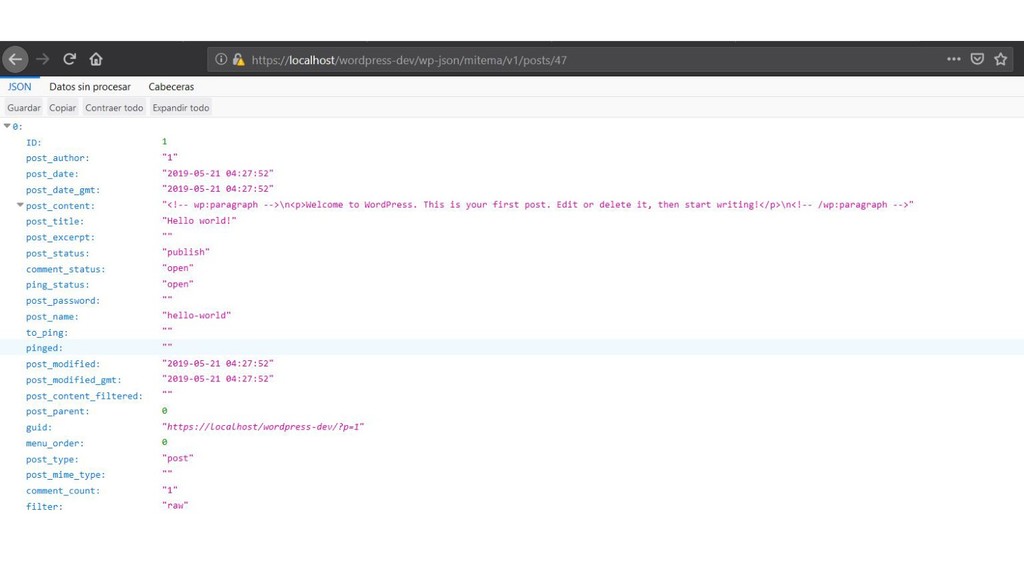The width and height of the screenshot is (1024, 576).
Task: Click Contraer todo to collapse all
Action: click(x=114, y=108)
